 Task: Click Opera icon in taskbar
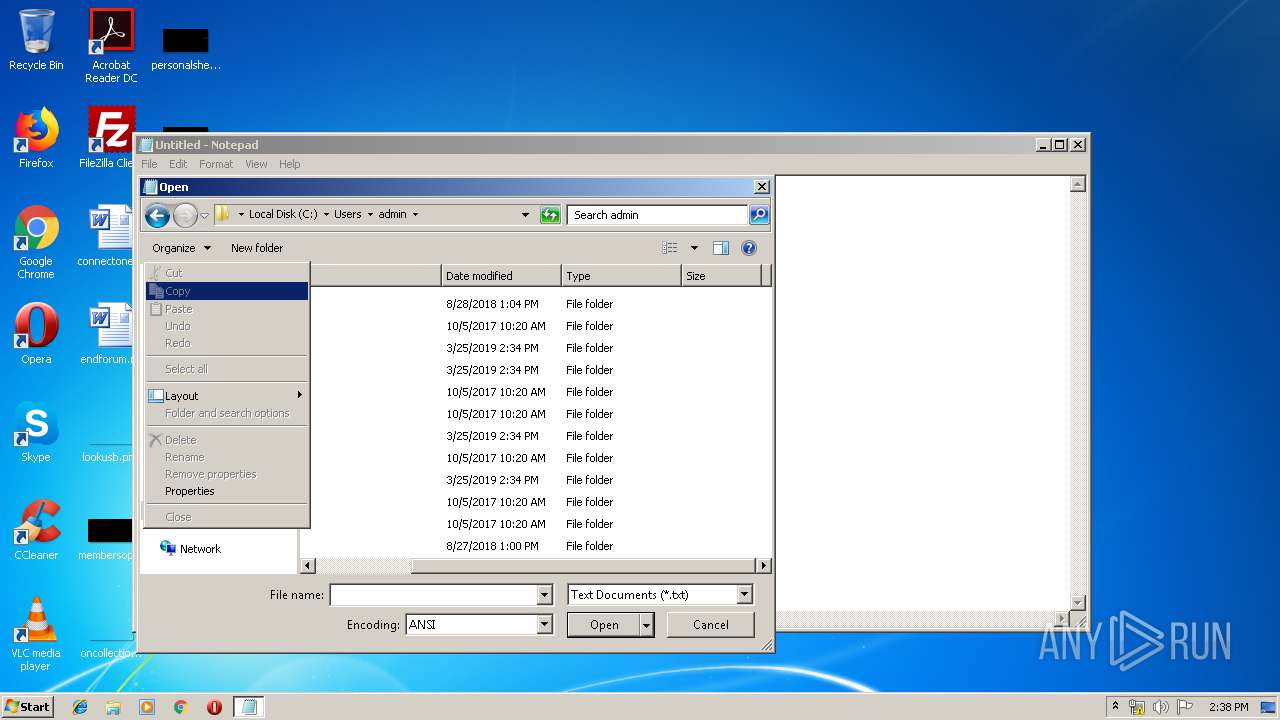point(214,707)
